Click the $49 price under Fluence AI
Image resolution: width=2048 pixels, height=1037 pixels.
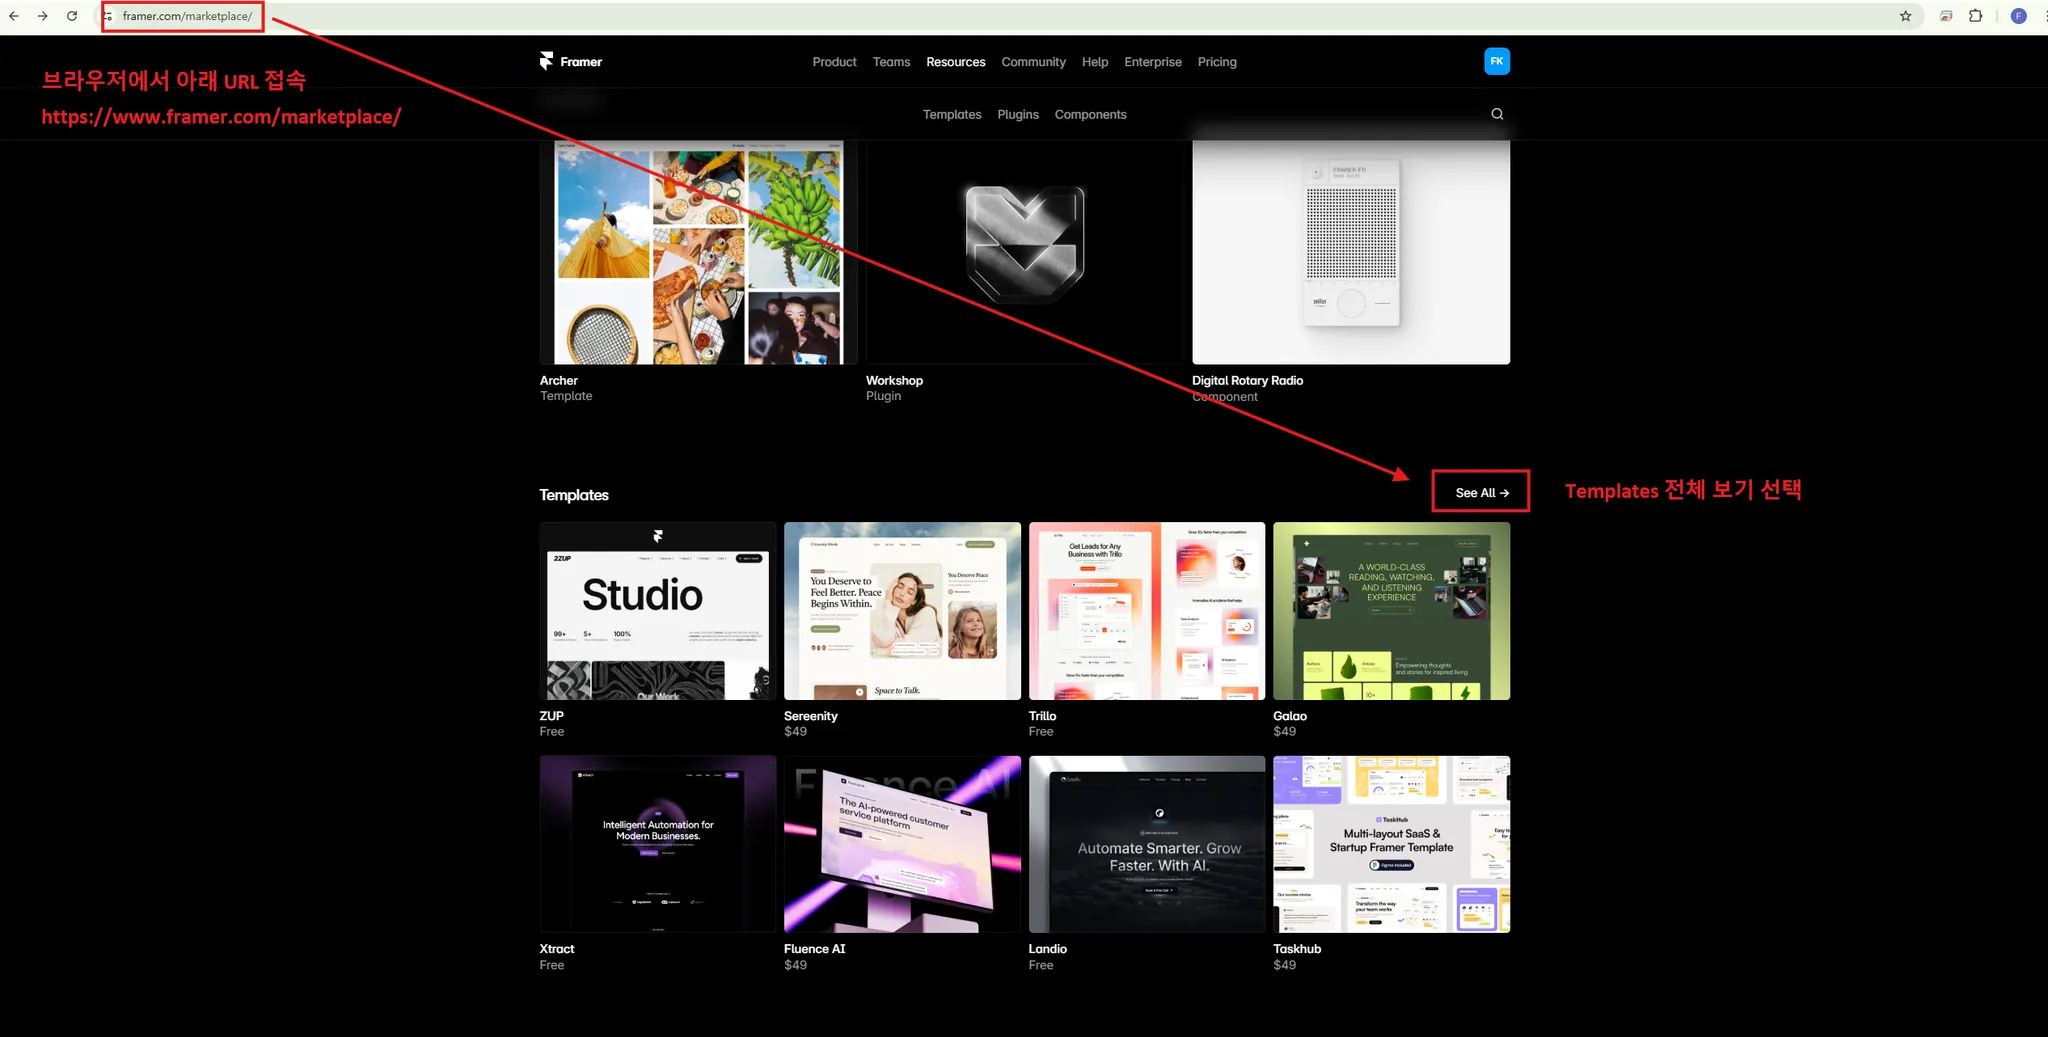tap(795, 965)
